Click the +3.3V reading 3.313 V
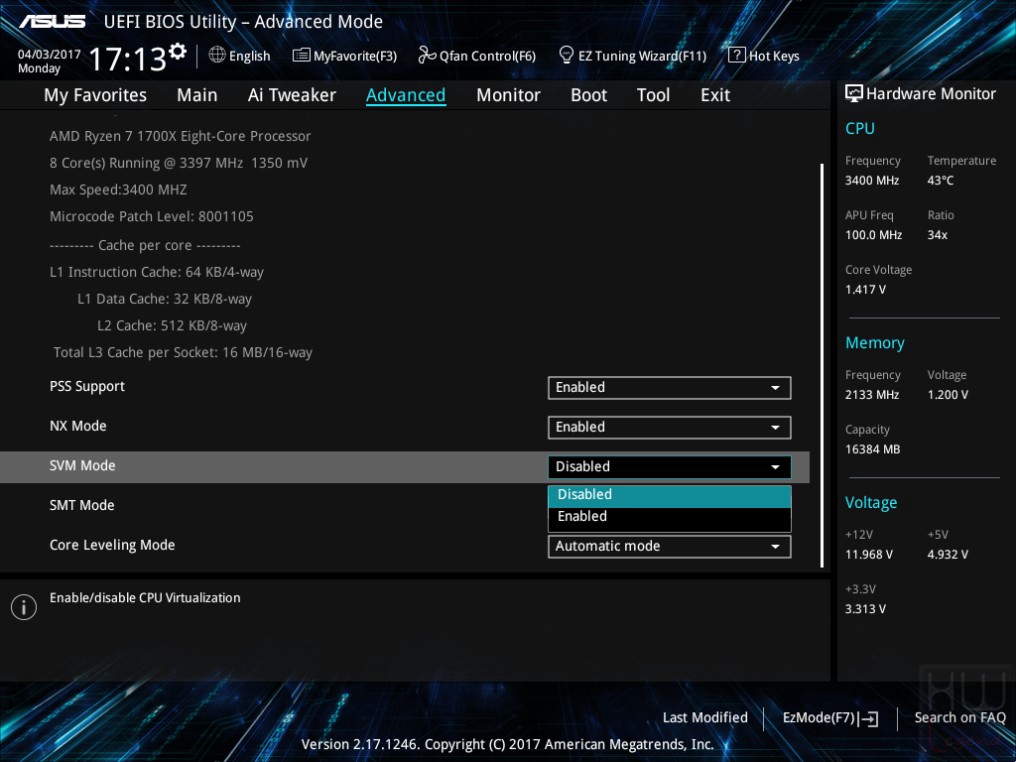This screenshot has height=762, width=1016. (x=865, y=609)
